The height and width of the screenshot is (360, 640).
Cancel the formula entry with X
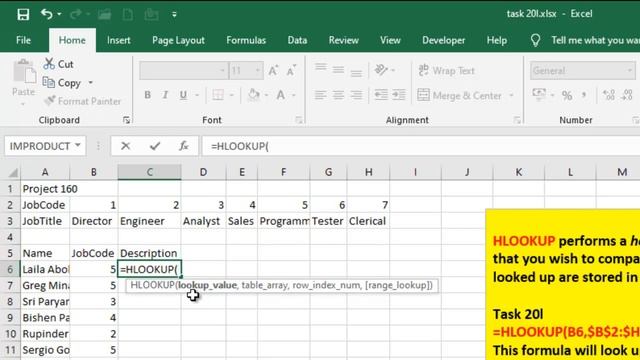(125, 146)
